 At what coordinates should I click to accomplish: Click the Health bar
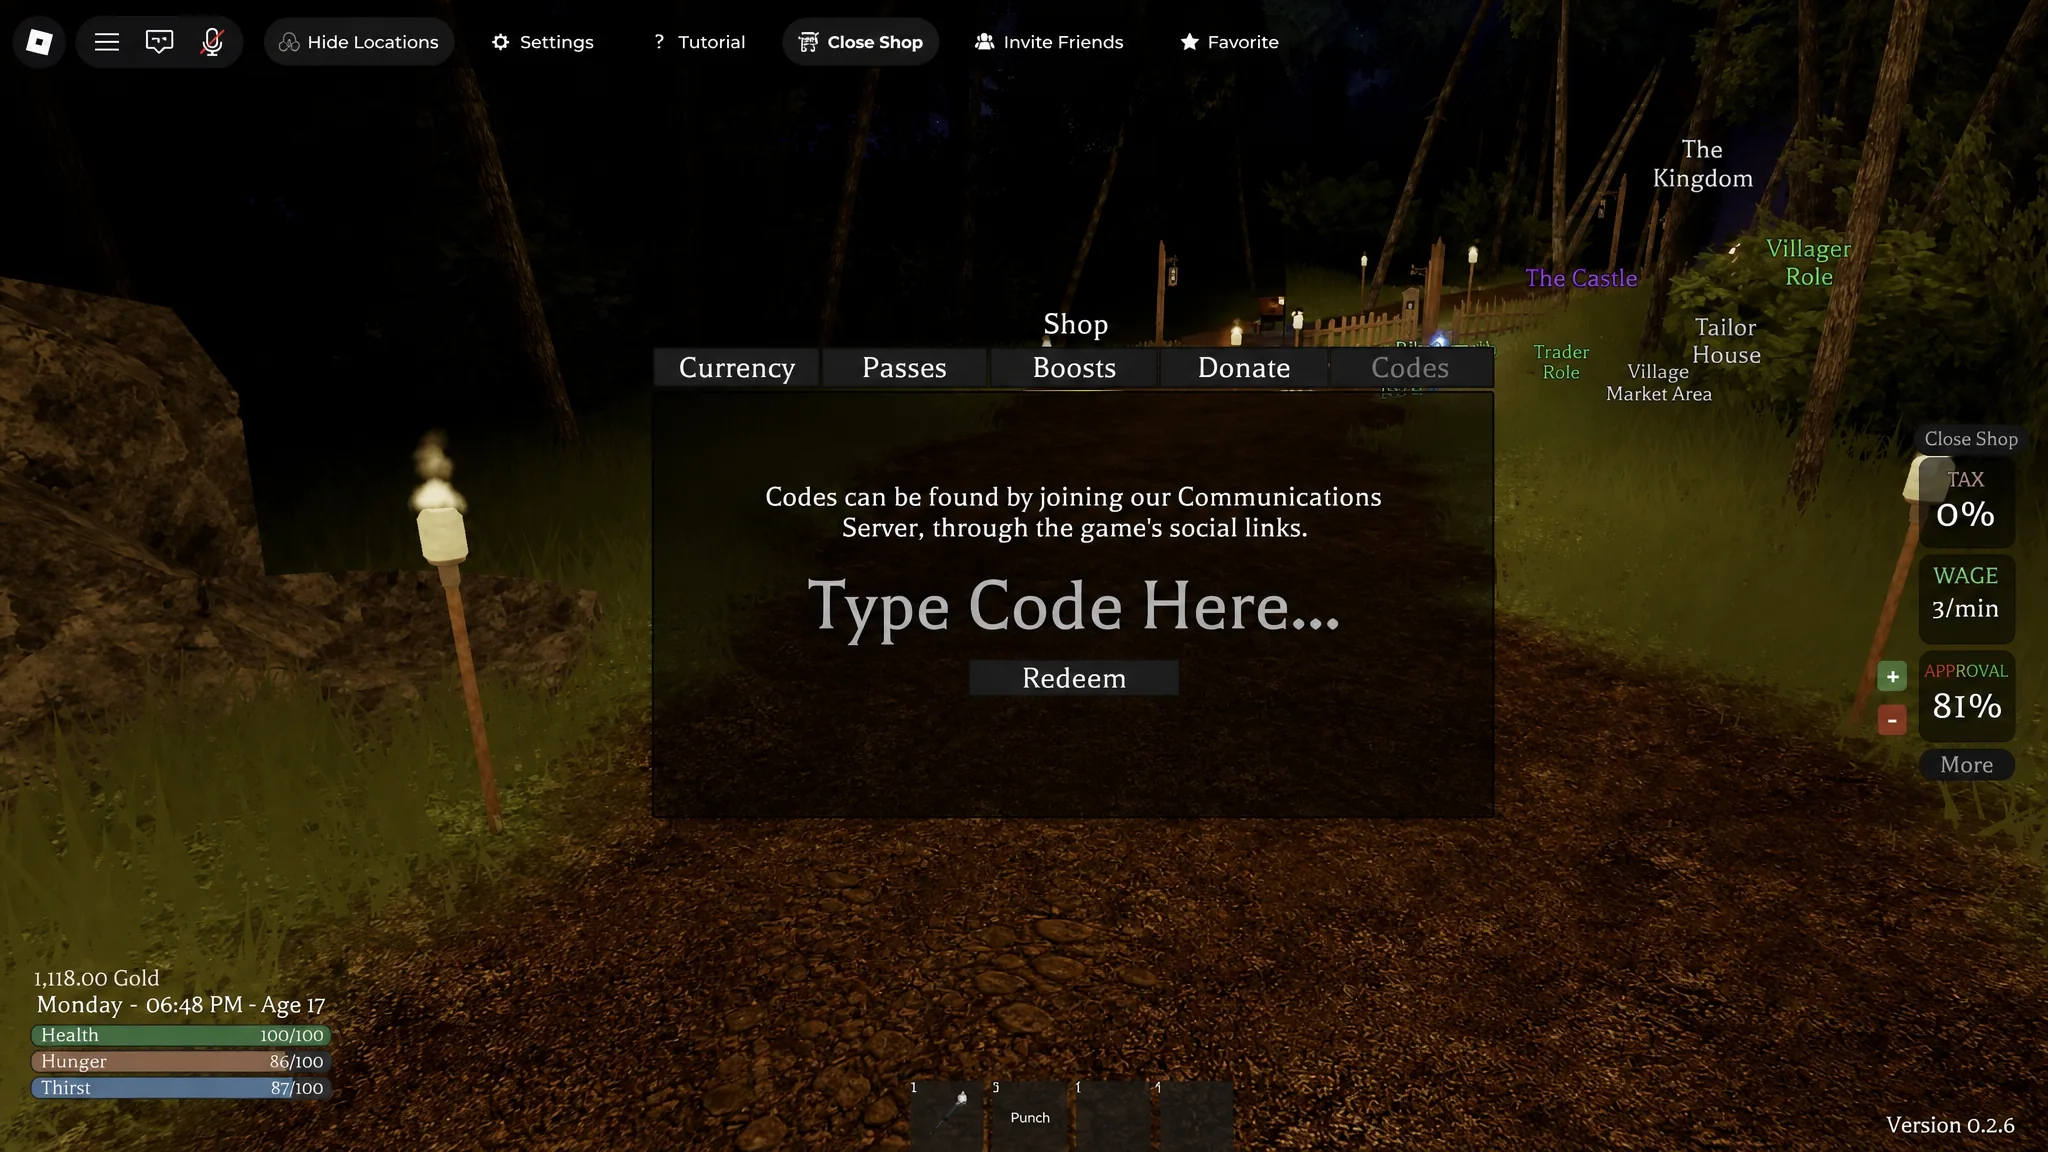coord(182,1035)
